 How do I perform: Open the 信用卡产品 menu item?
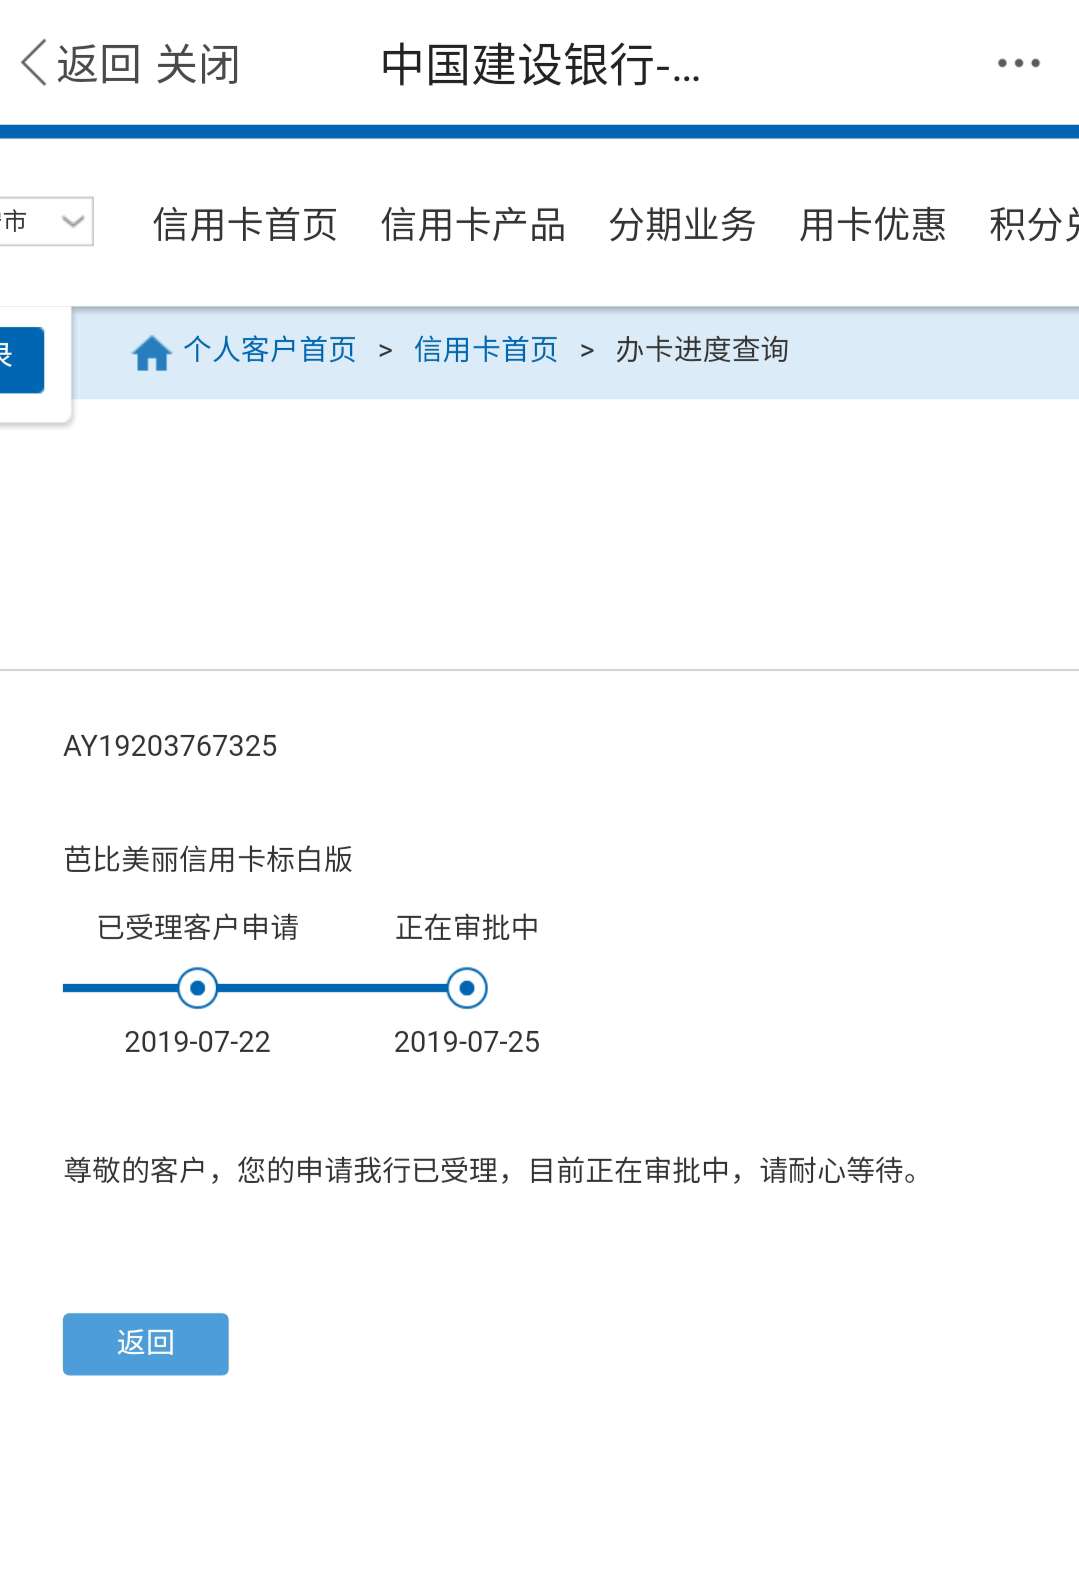[x=473, y=225]
